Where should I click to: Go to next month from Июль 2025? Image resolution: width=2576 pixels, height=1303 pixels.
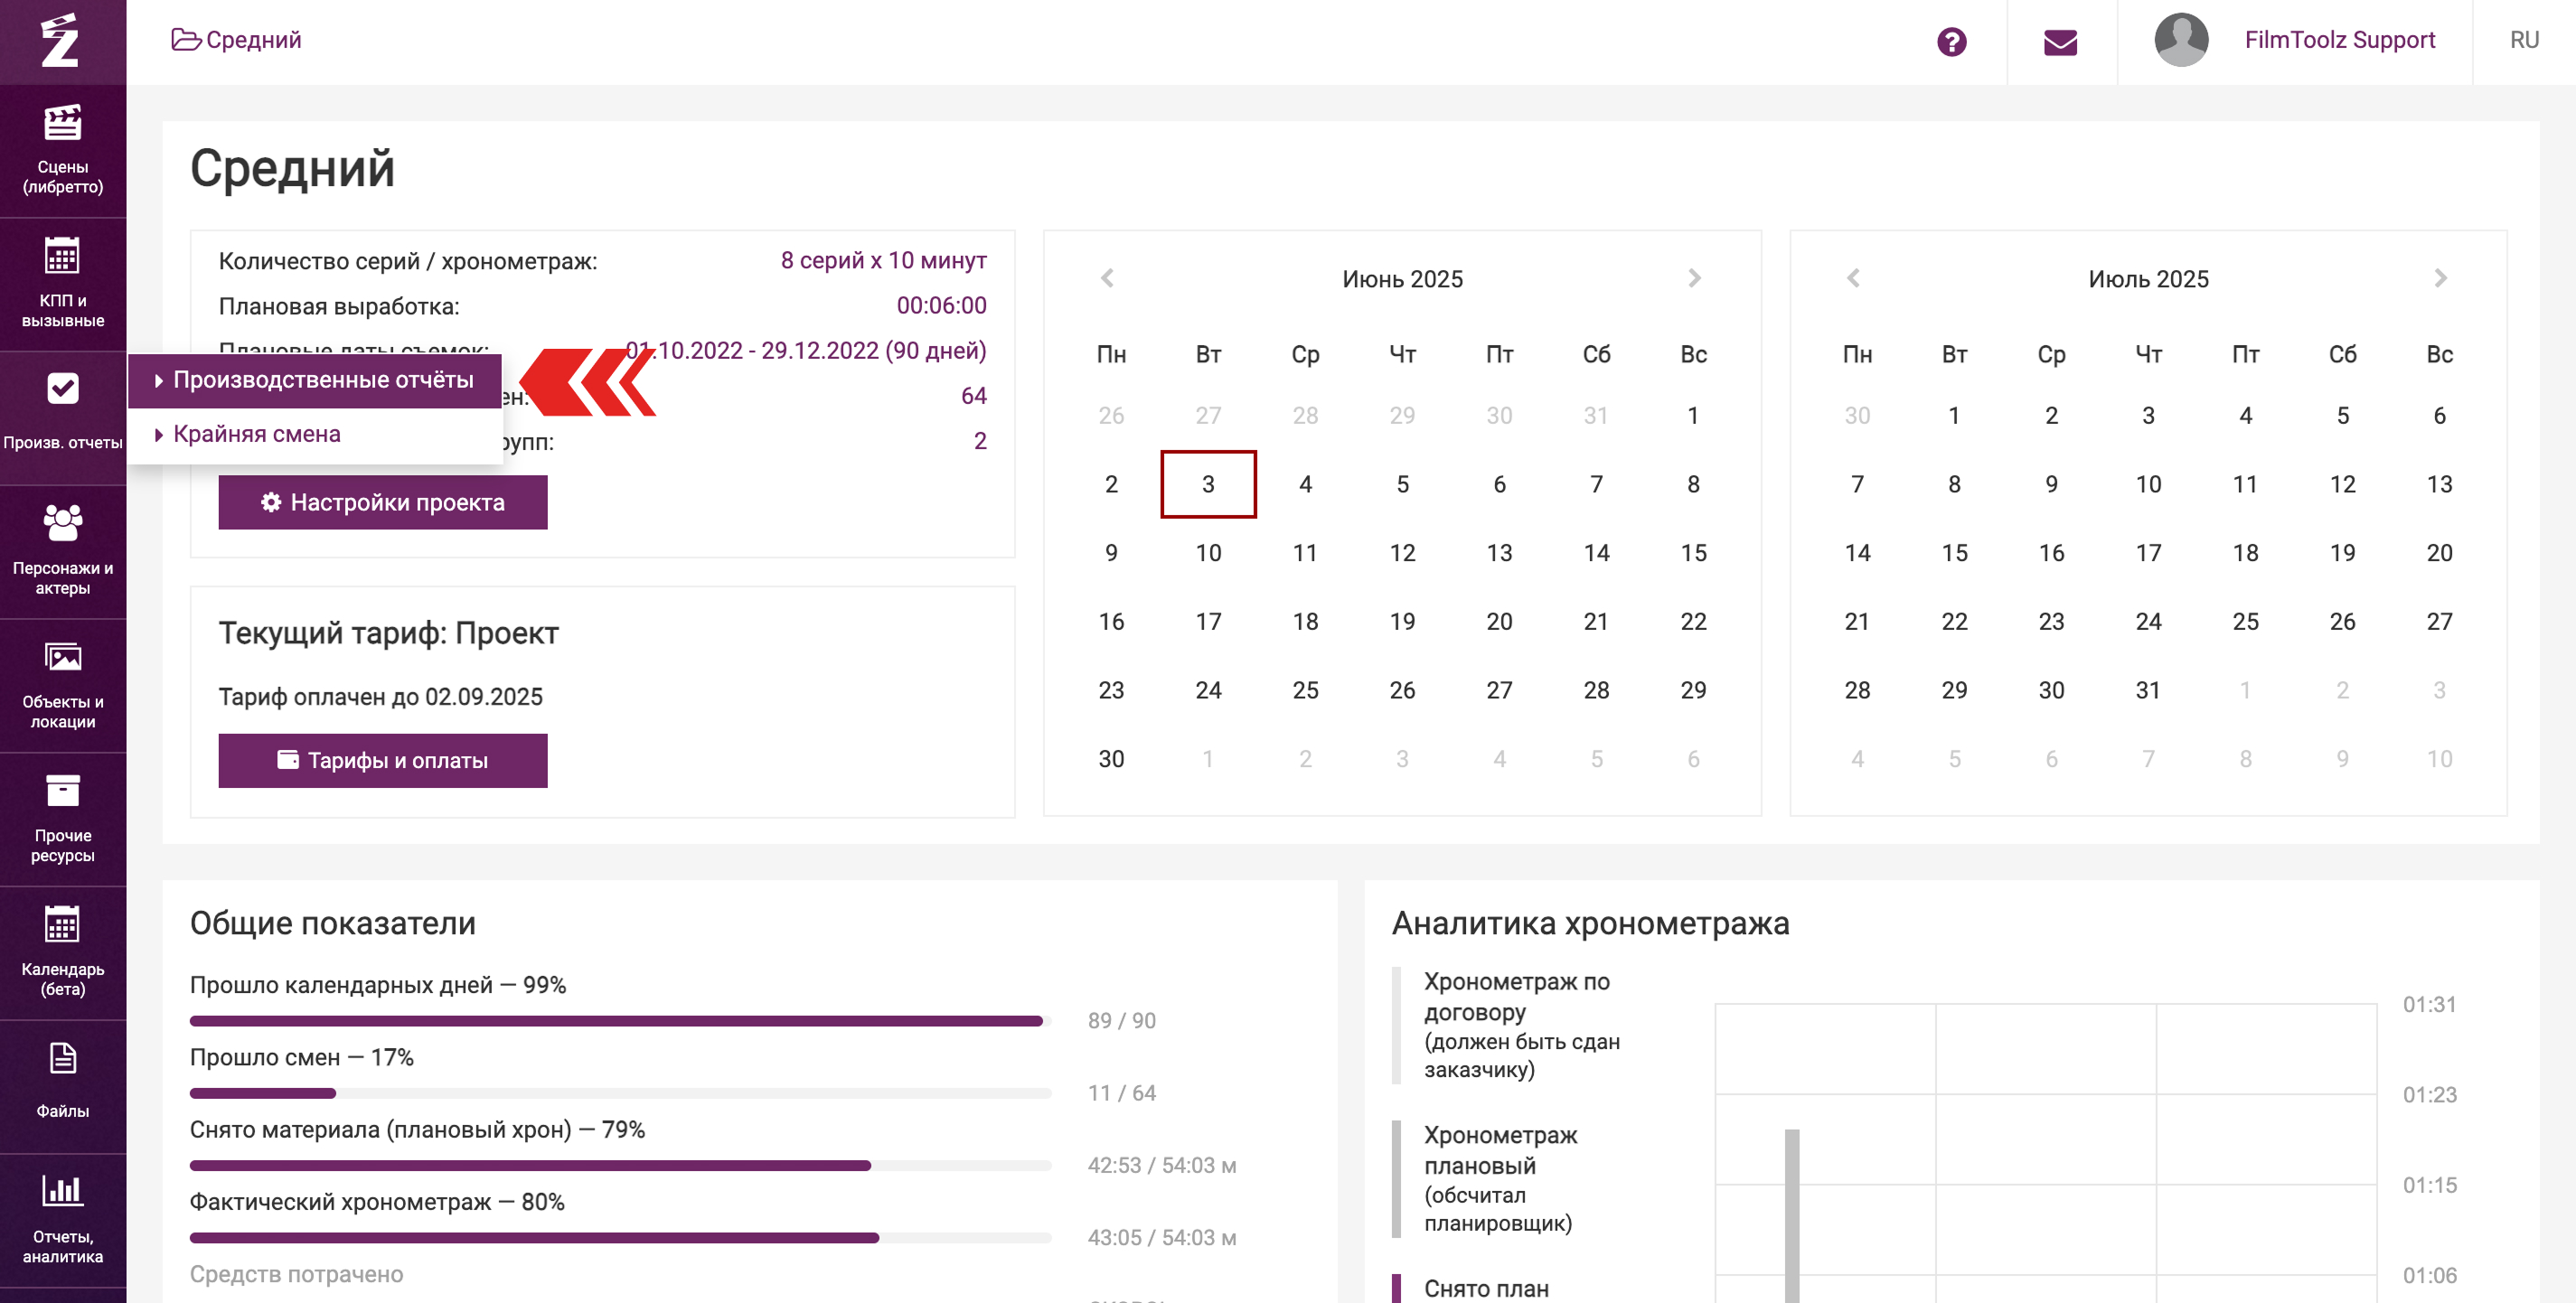click(2440, 278)
